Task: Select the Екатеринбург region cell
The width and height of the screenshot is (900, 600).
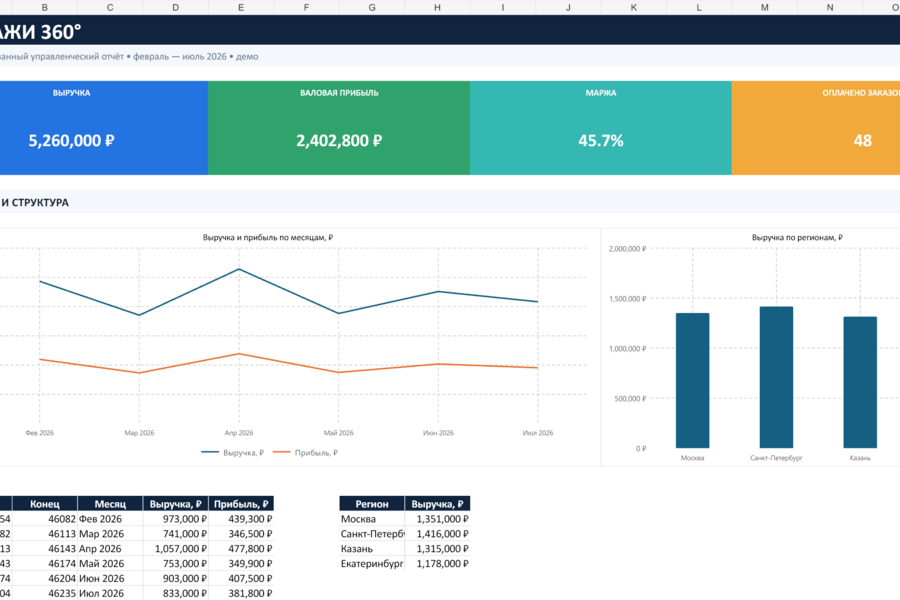Action: pos(372,563)
